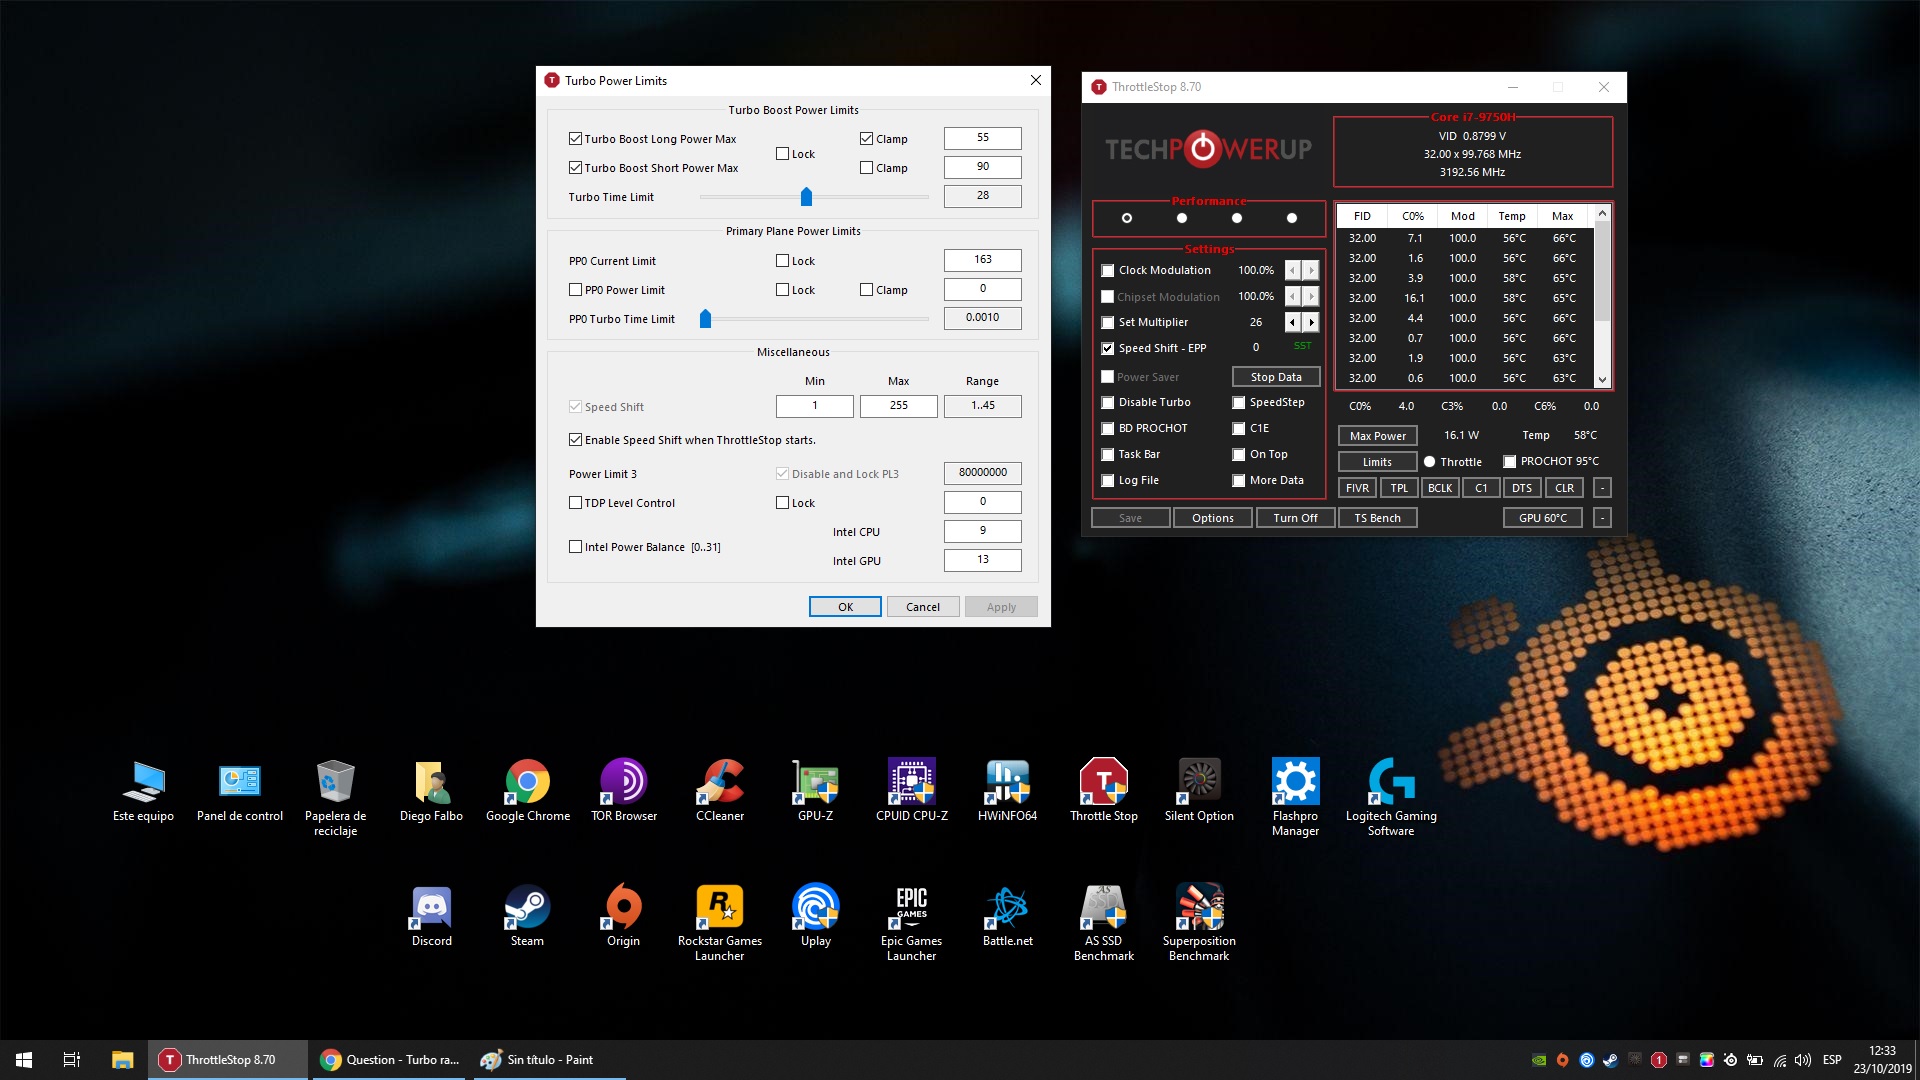Click the PP0 Current Limit value field
The image size is (1920, 1080).
[982, 260]
